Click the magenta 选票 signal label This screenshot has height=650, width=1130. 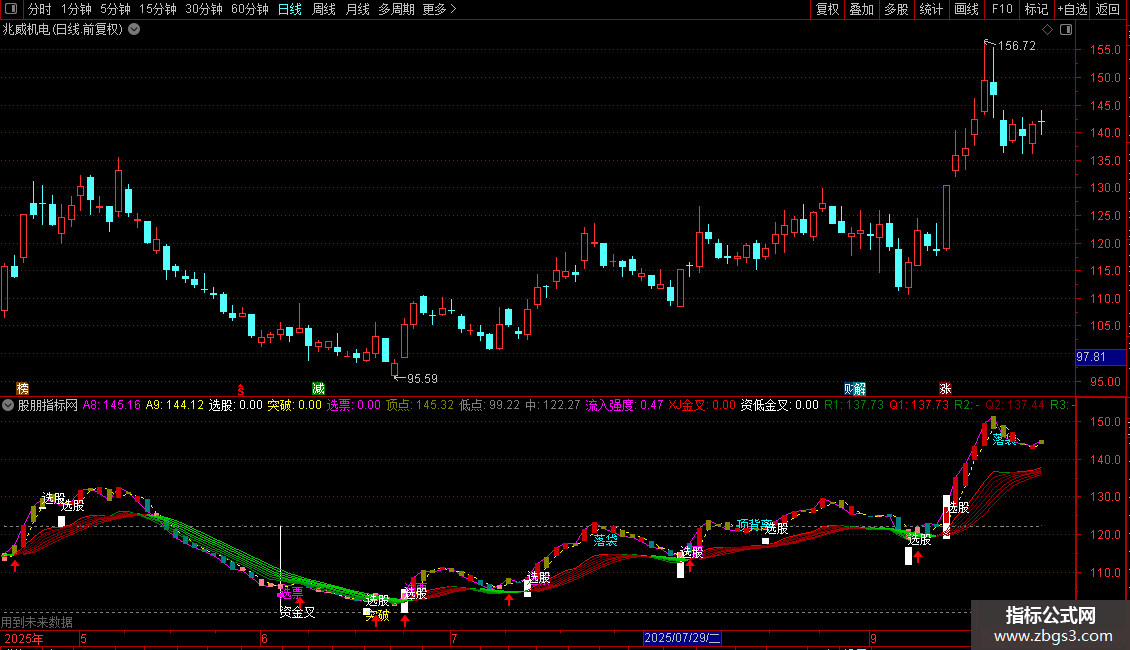coord(291,592)
